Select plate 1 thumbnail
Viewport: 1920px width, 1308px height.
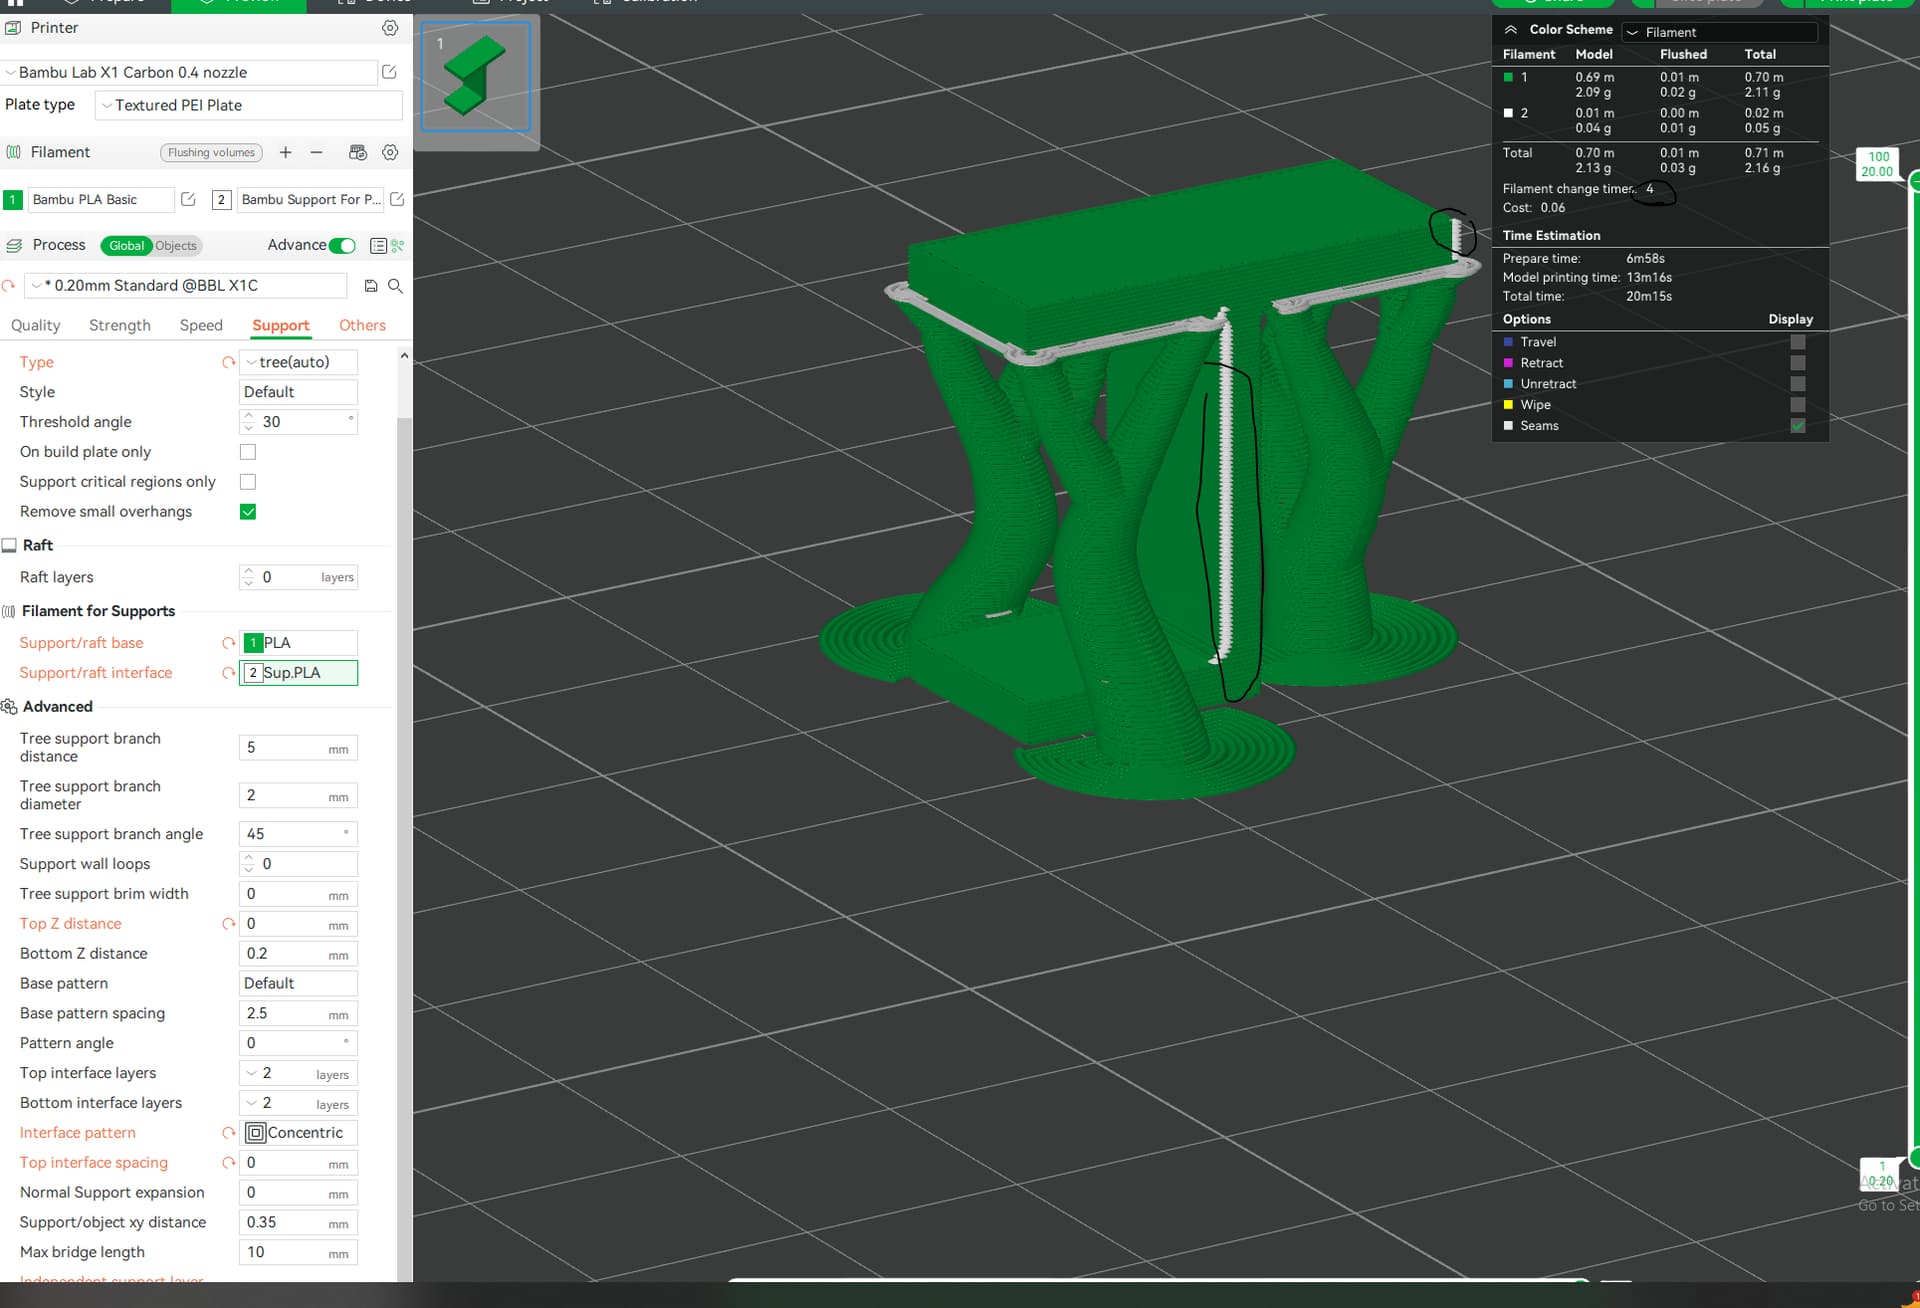(476, 78)
